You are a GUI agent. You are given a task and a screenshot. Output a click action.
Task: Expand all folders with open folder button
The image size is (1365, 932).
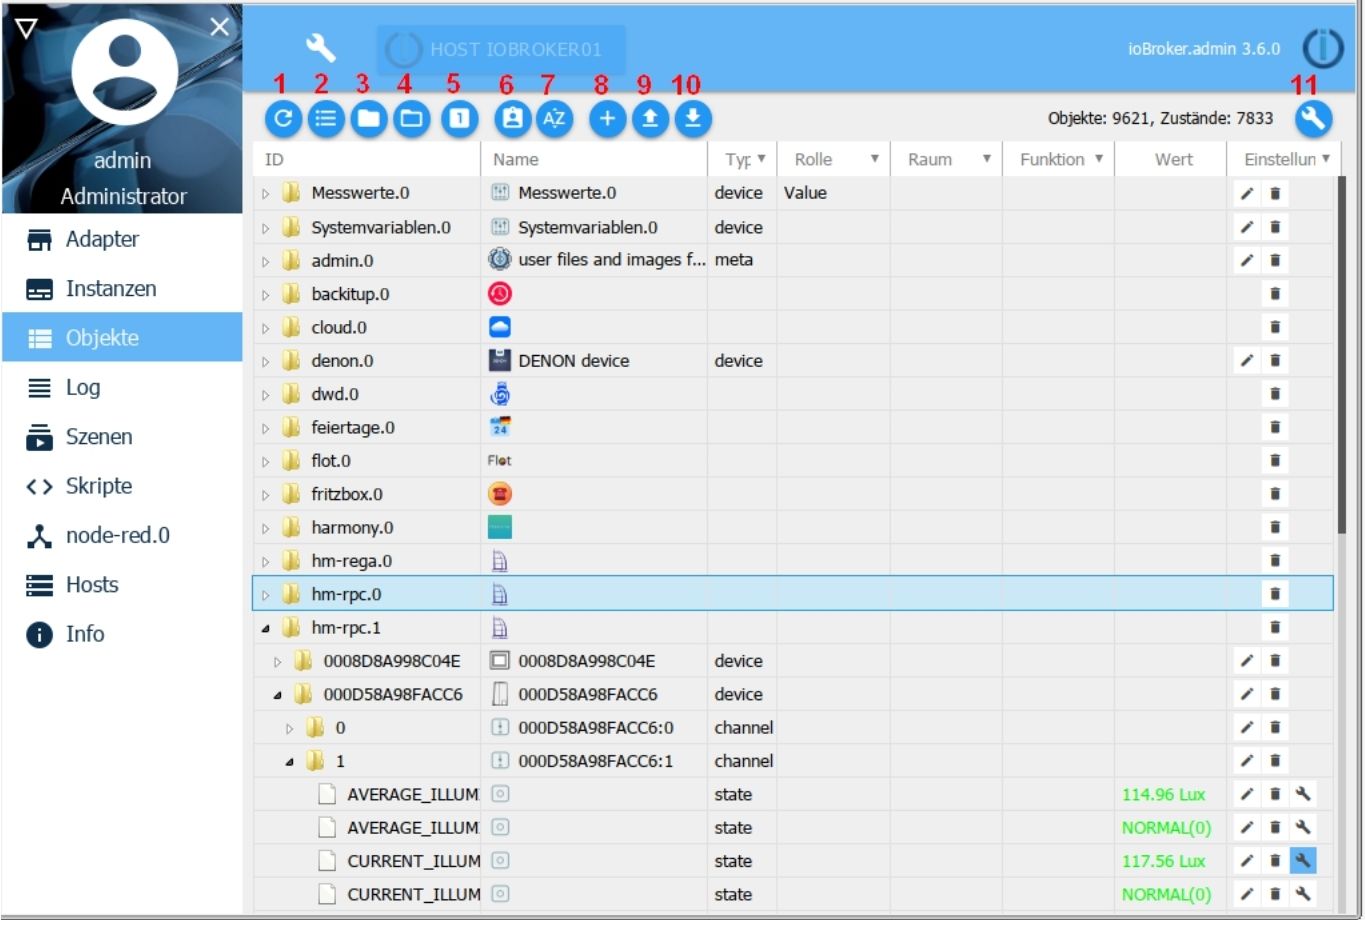(411, 119)
